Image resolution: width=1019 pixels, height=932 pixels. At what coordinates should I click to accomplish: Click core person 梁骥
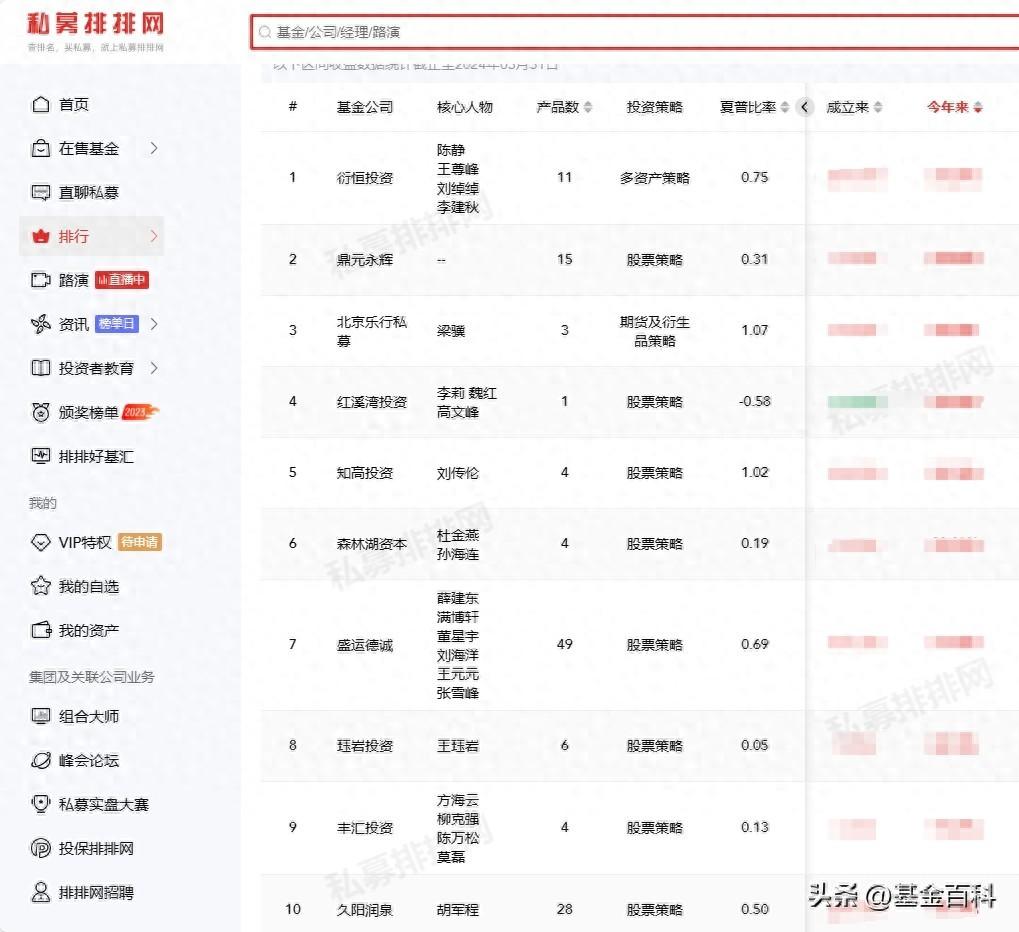[x=451, y=331]
